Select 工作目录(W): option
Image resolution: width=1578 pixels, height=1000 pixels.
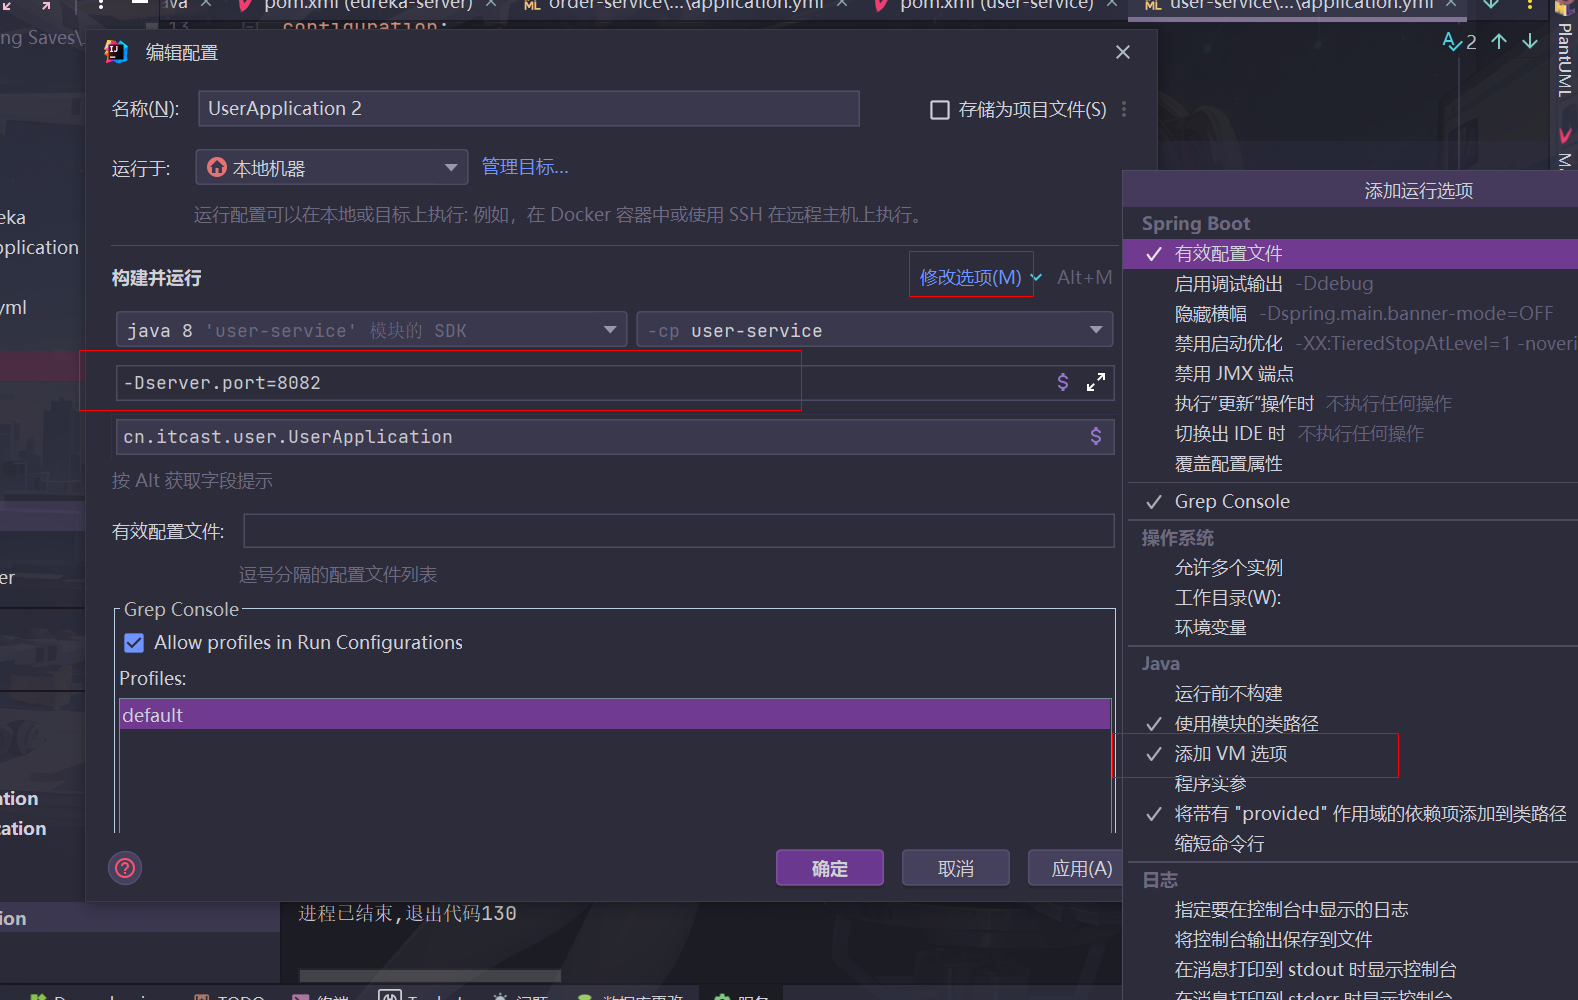click(x=1350, y=598)
